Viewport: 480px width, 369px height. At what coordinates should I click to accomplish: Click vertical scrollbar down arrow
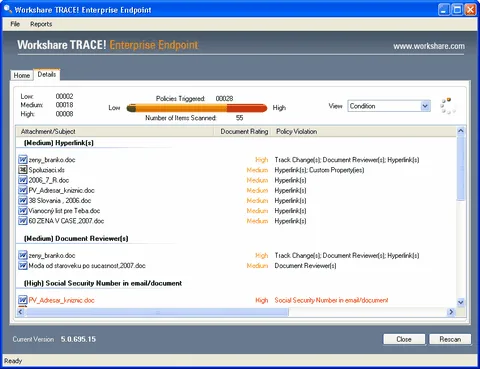461,302
